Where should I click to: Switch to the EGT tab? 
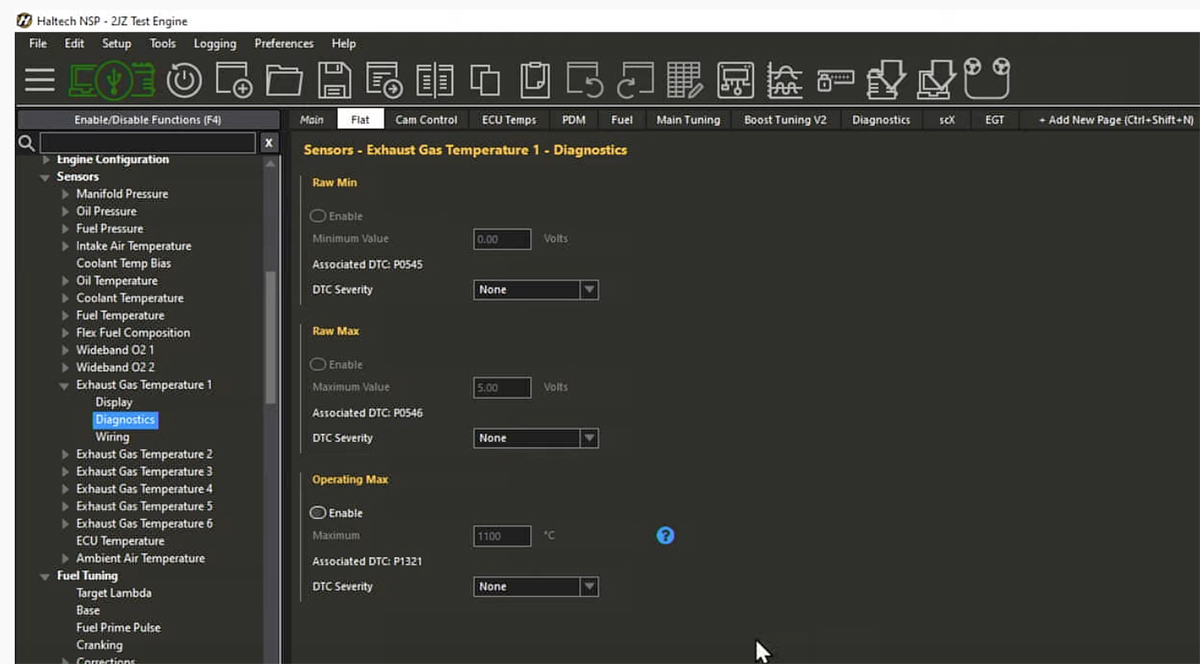[x=995, y=120]
